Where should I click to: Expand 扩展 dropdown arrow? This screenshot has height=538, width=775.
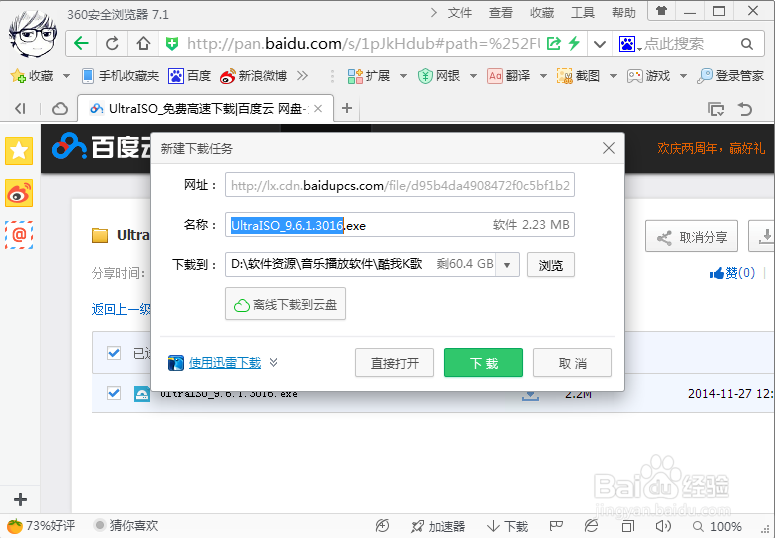(403, 76)
